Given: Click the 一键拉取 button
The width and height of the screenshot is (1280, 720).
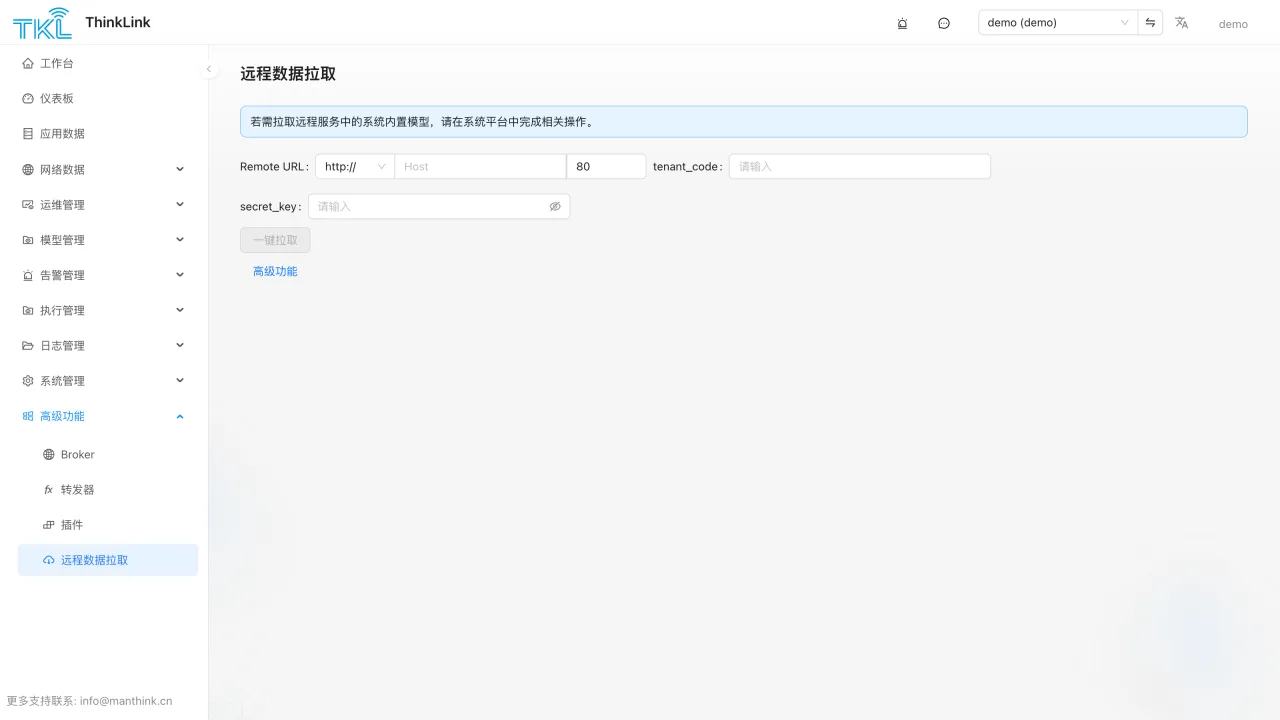Looking at the screenshot, I should [x=275, y=240].
